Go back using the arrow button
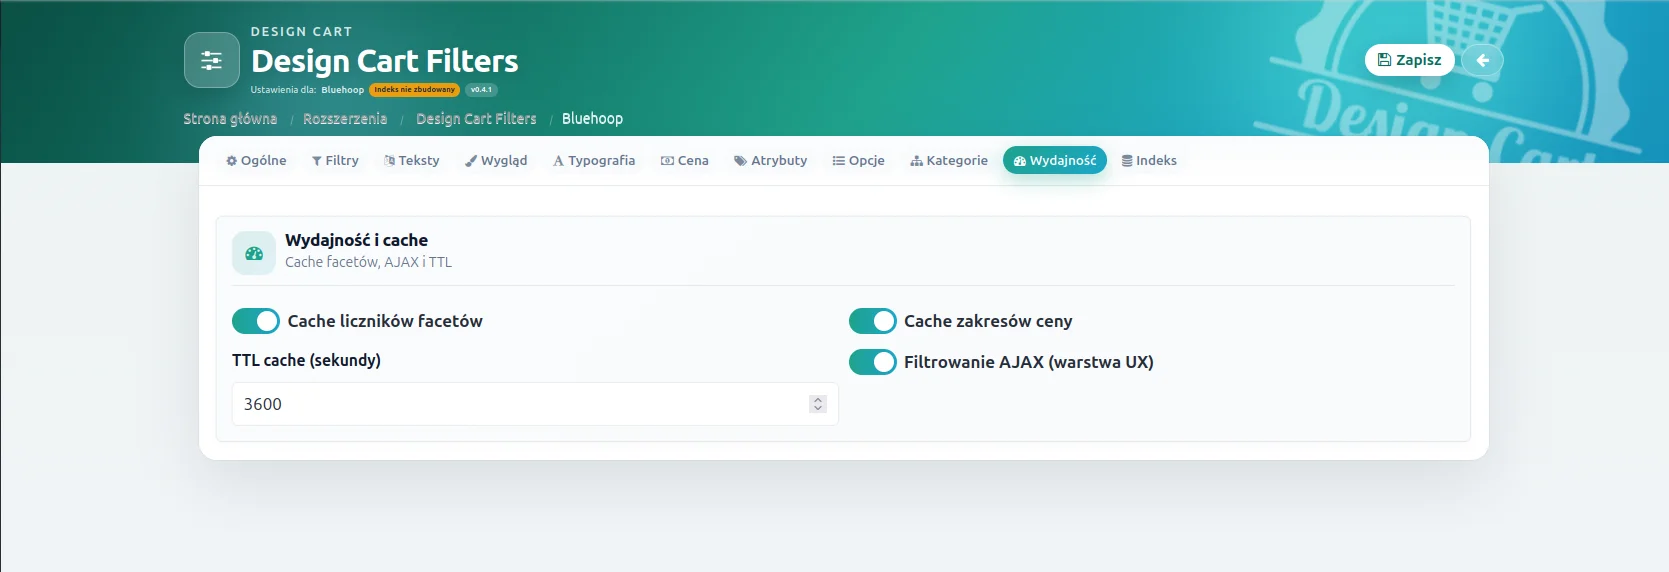1669x572 pixels. (1482, 60)
